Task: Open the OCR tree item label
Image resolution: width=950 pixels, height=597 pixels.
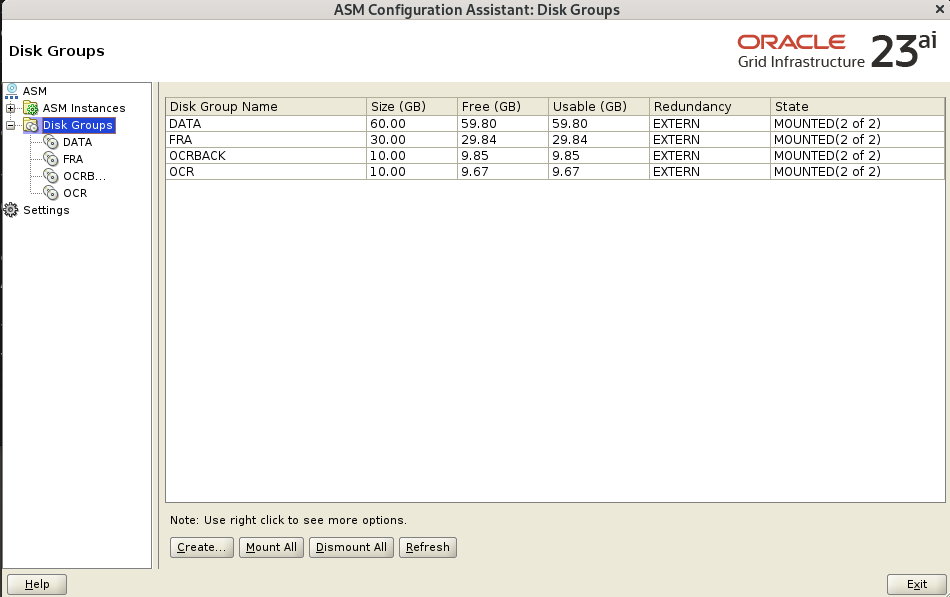Action: [x=75, y=193]
